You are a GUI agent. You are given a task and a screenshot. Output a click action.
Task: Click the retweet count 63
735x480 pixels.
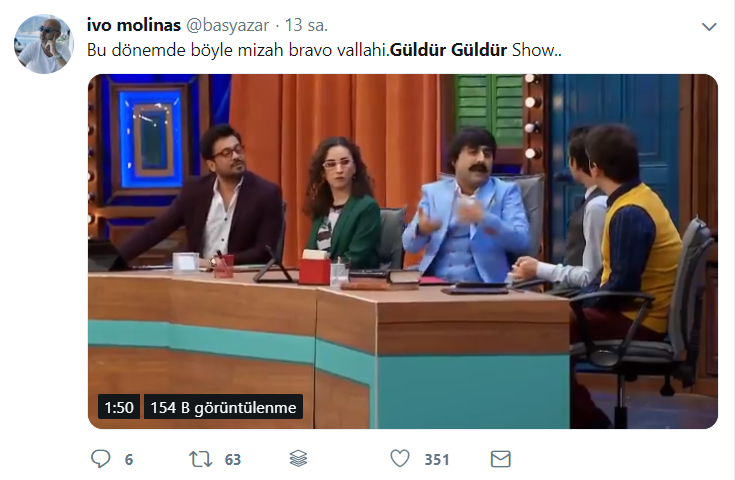tap(233, 459)
